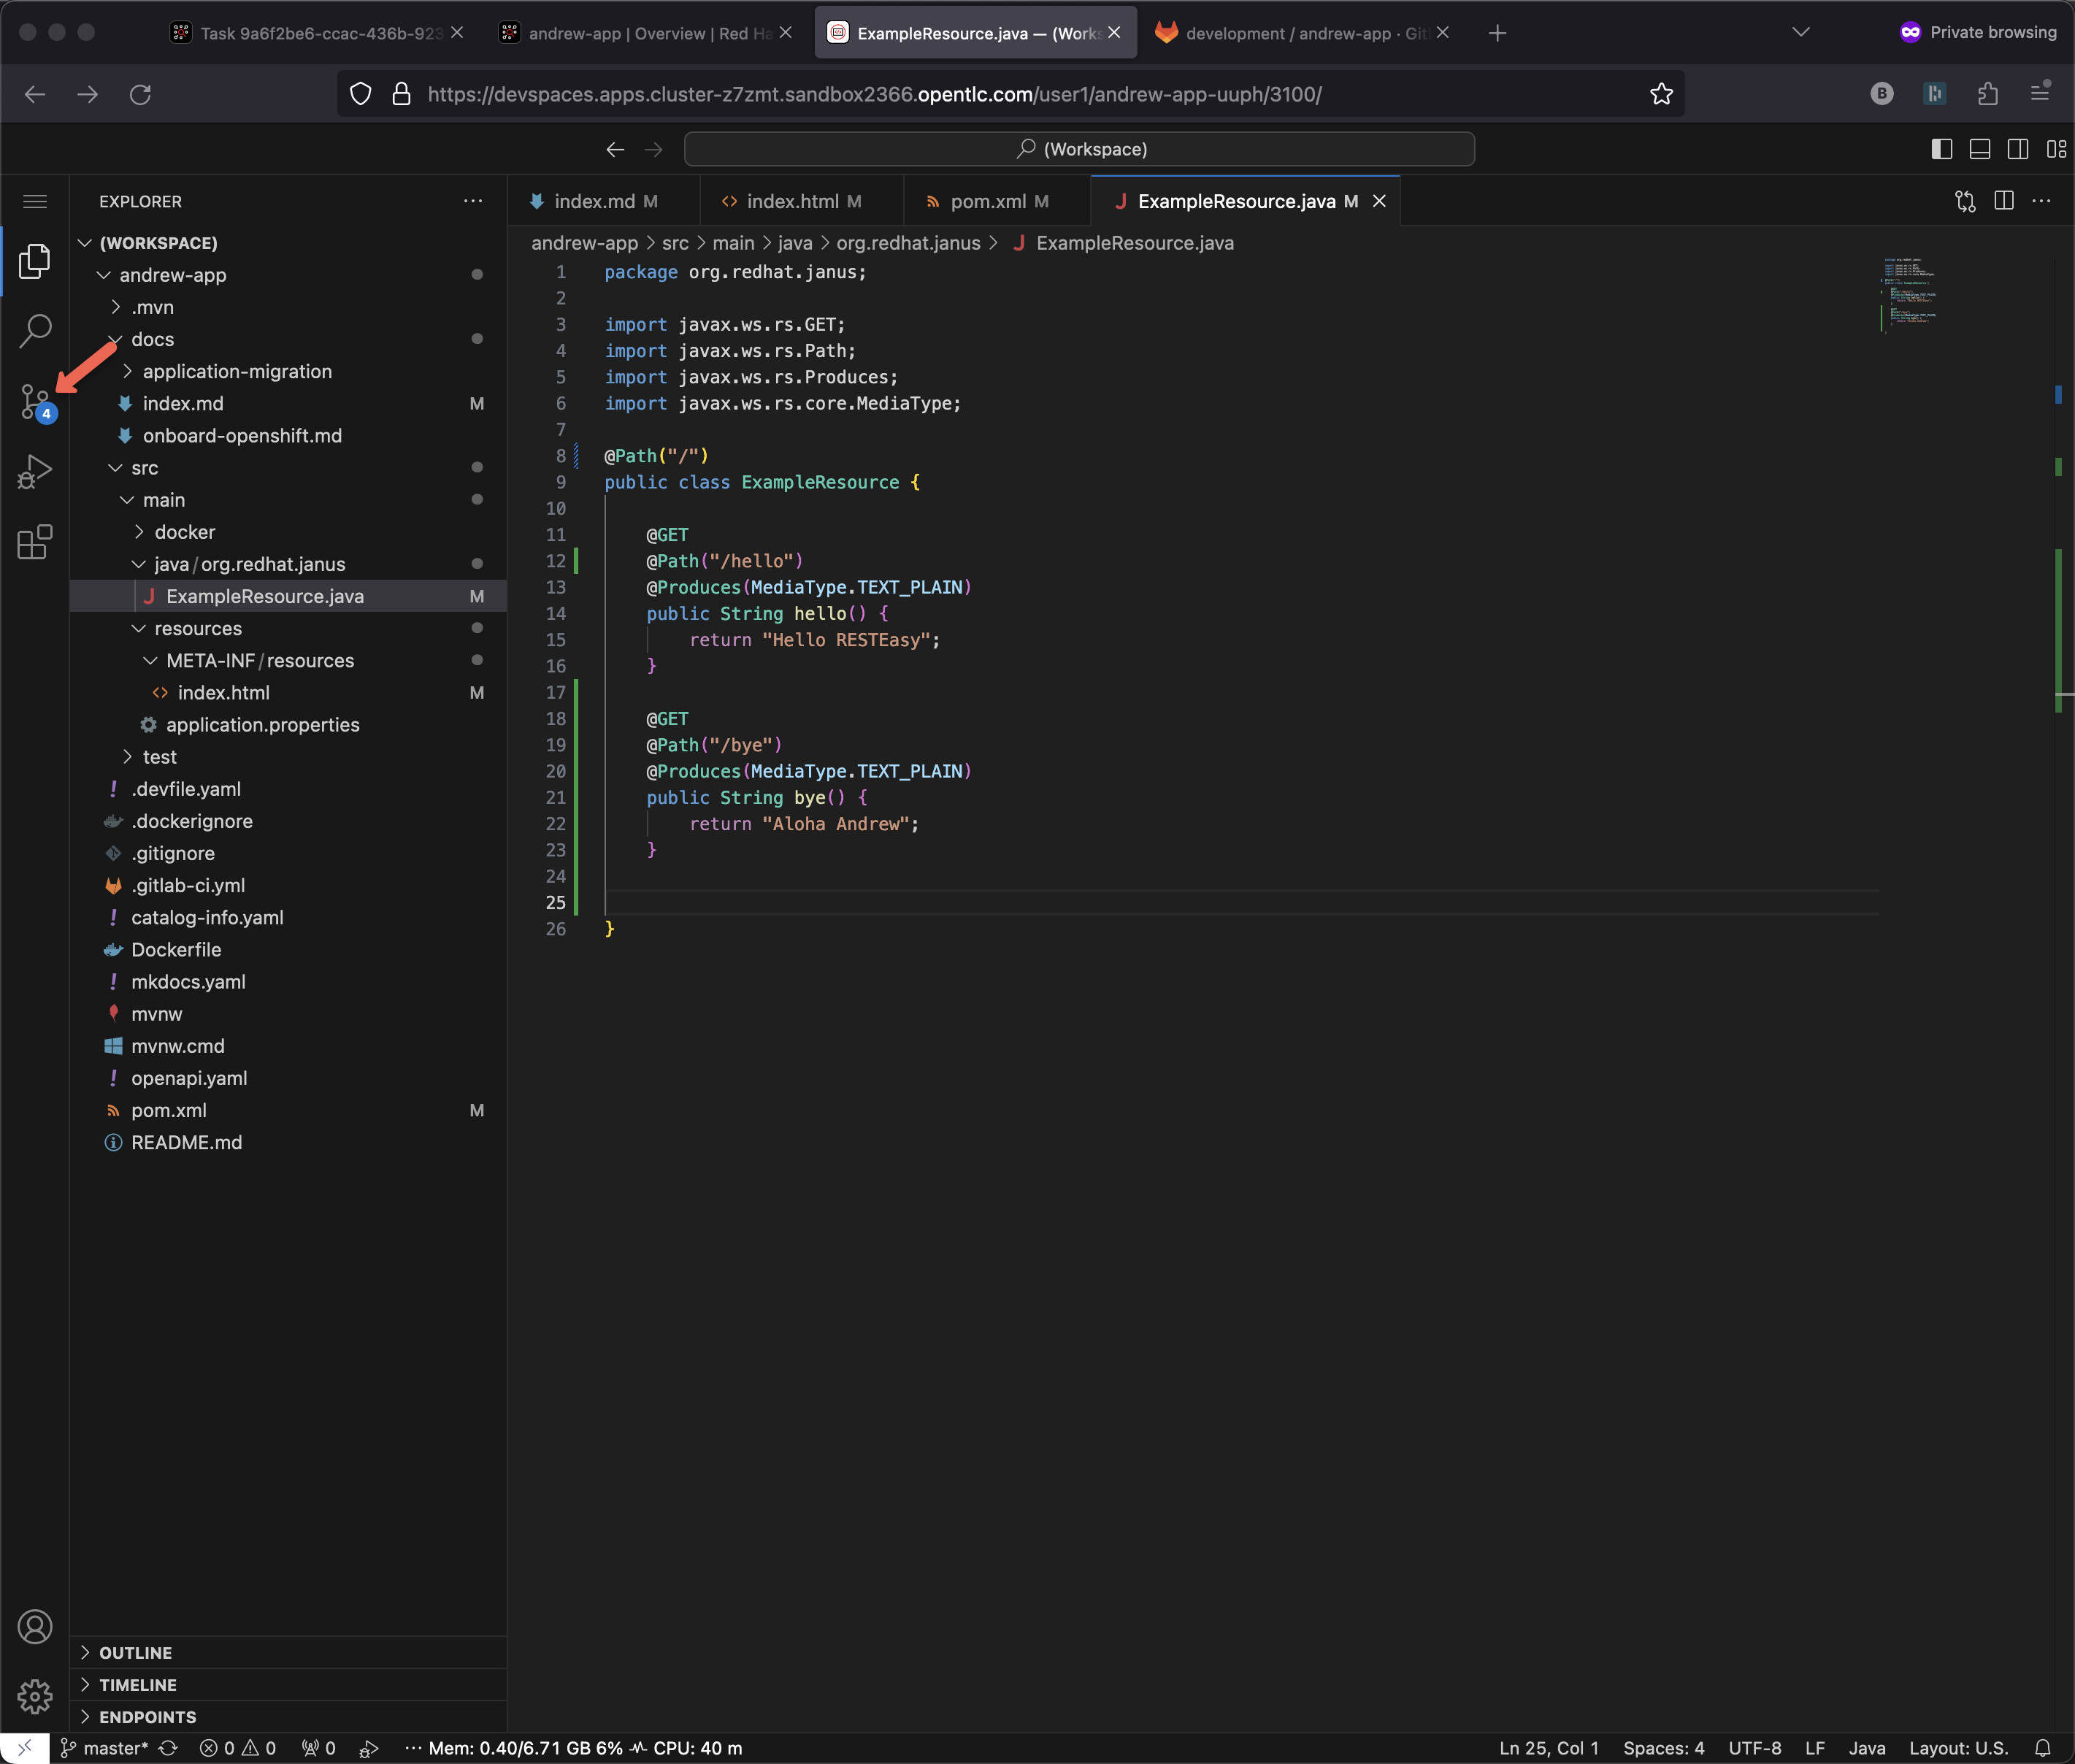Image resolution: width=2075 pixels, height=1764 pixels.
Task: Split the editor to the right
Action: (2003, 201)
